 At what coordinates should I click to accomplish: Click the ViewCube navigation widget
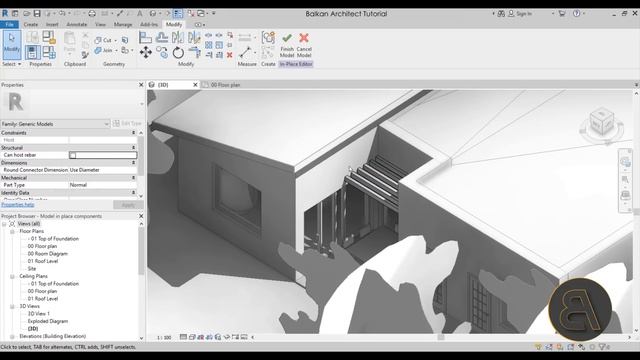[x=601, y=124]
